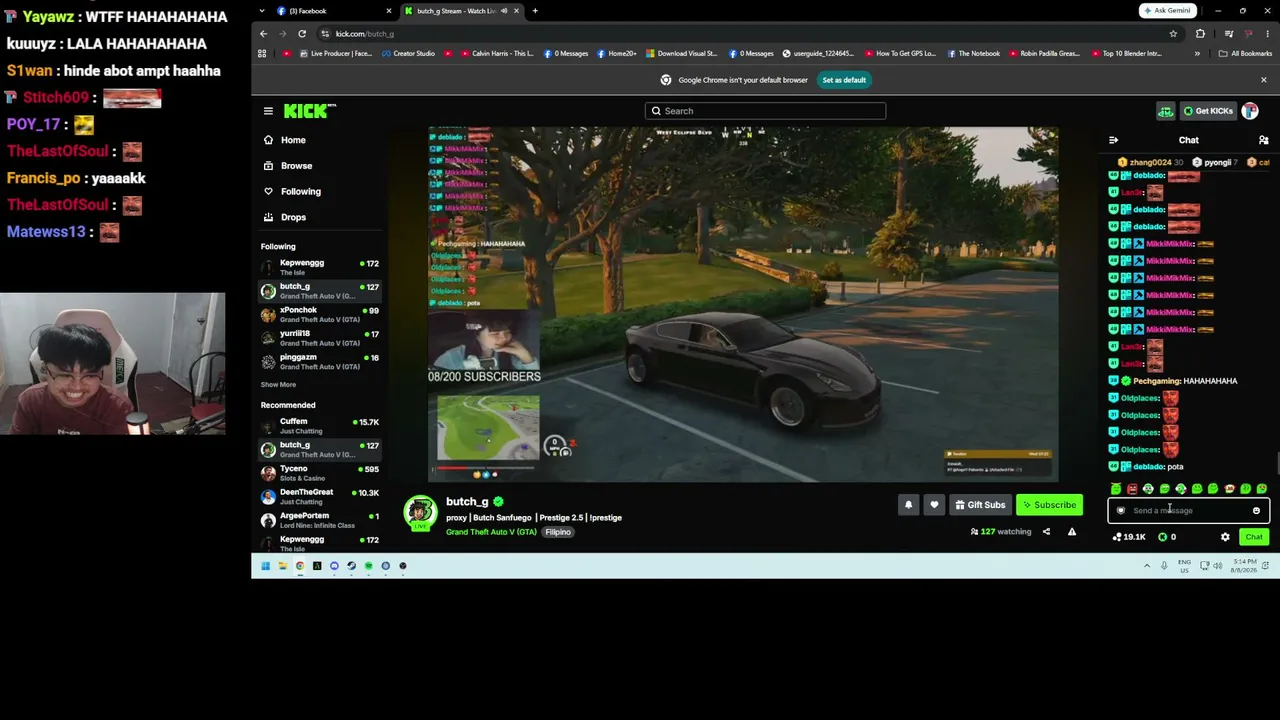Share the stream via share icon
This screenshot has width=1280, height=720.
pyautogui.click(x=1046, y=532)
